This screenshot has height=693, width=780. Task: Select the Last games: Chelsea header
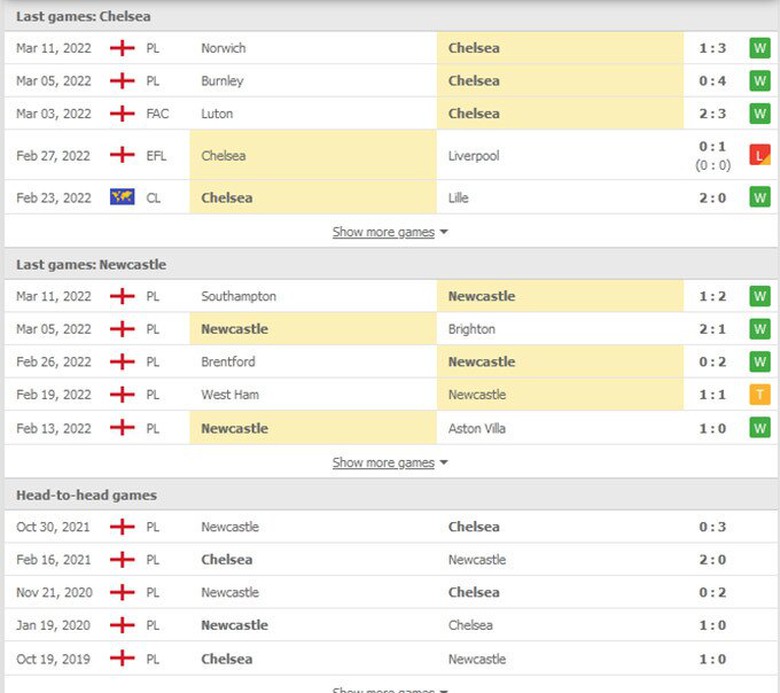coord(84,17)
